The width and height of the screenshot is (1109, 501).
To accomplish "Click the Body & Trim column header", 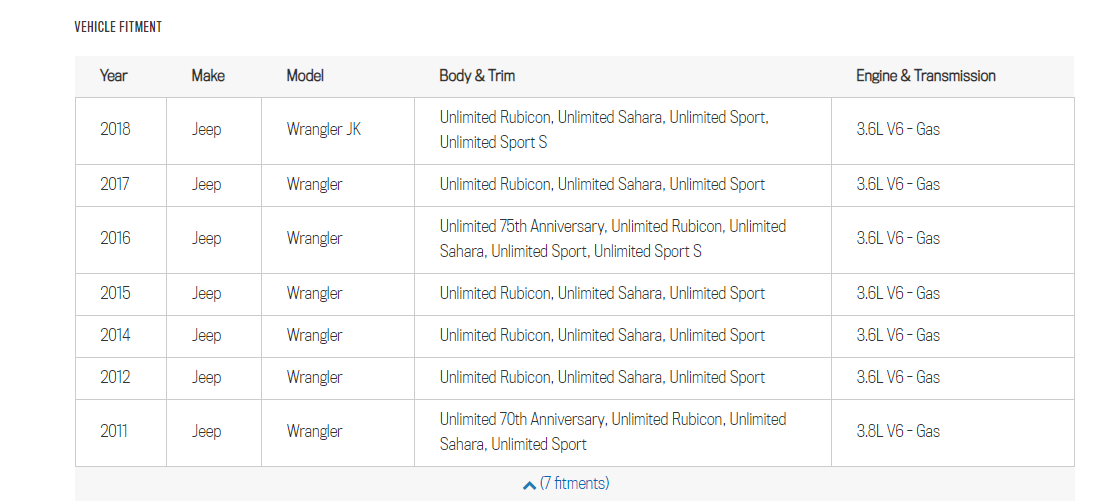I will pyautogui.click(x=477, y=76).
